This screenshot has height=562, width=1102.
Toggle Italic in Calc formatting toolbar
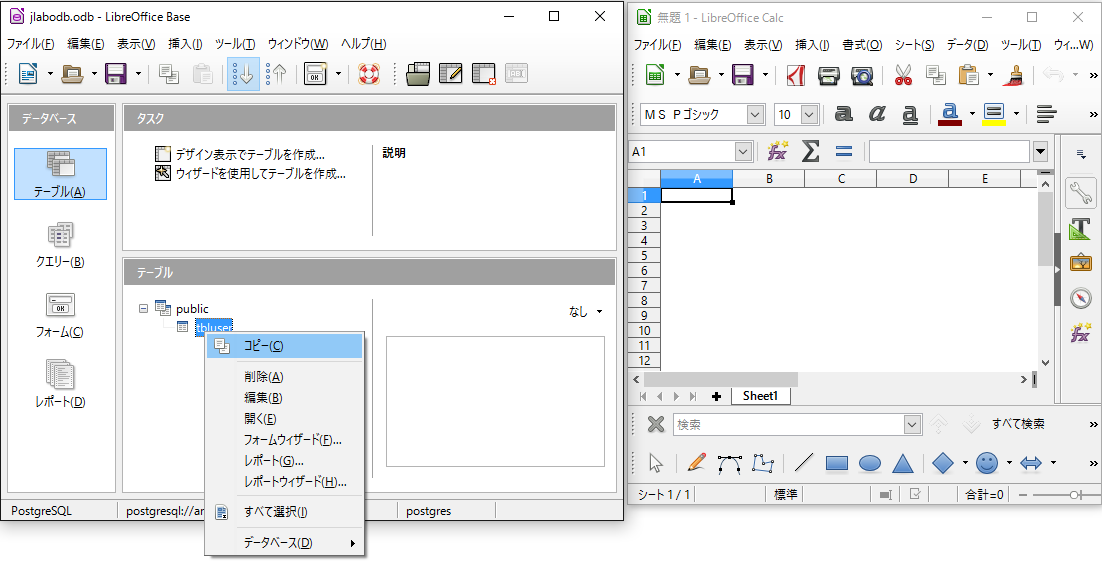[x=876, y=113]
